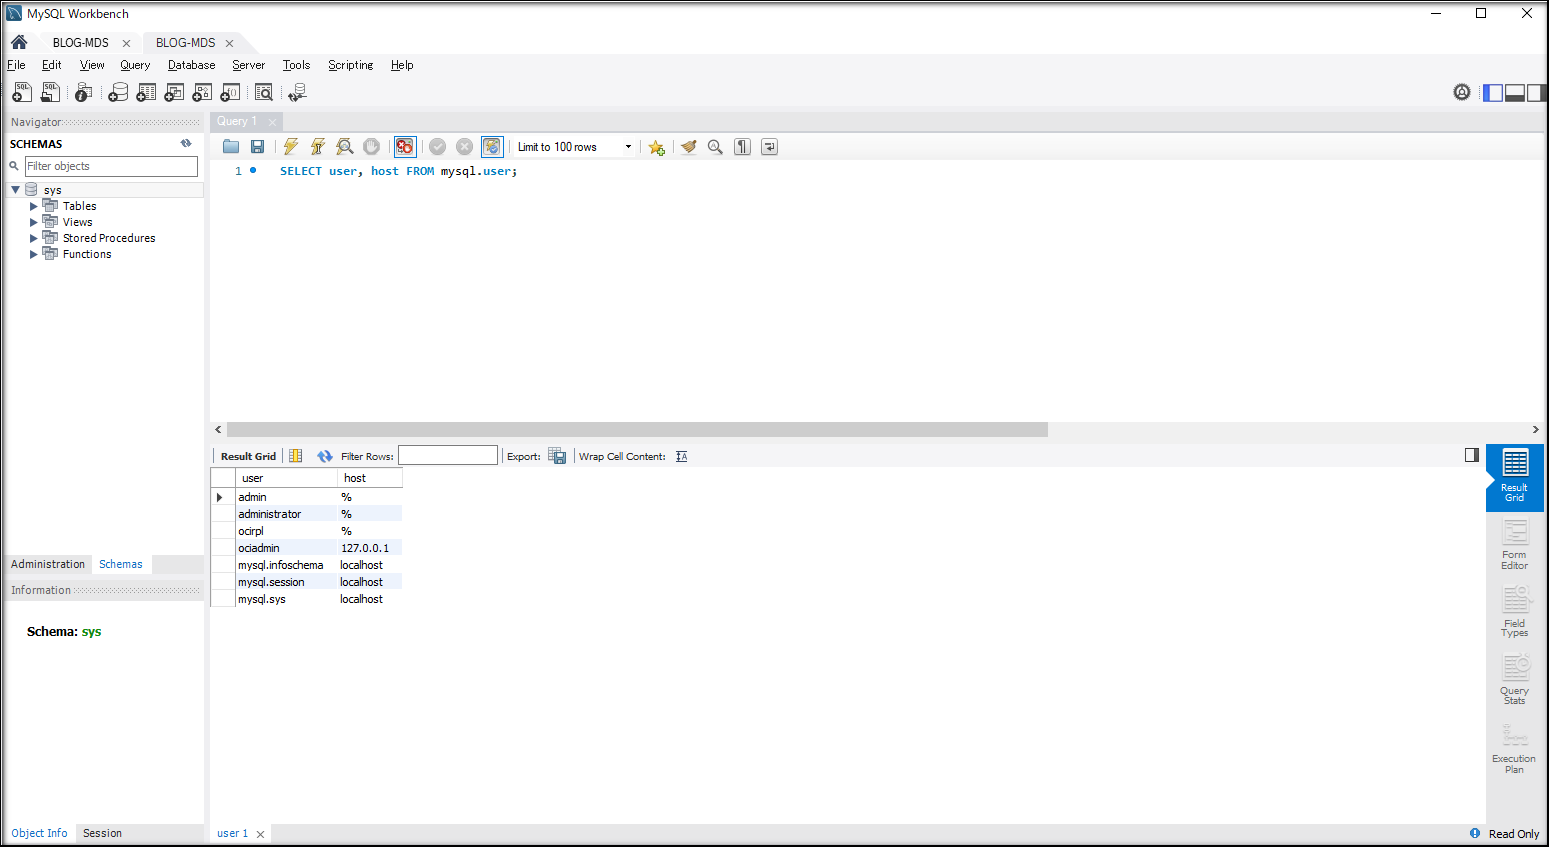This screenshot has height=847, width=1549.
Task: Switch to the Administration tab
Action: 48,564
